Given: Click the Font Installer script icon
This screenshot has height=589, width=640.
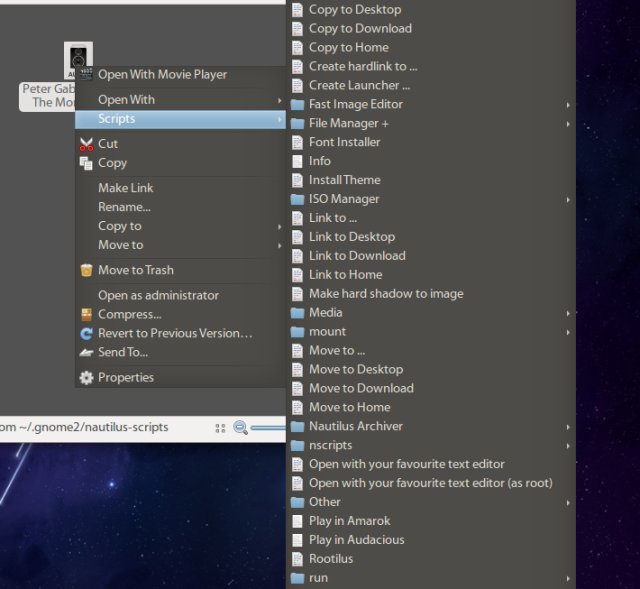Looking at the screenshot, I should (x=297, y=142).
